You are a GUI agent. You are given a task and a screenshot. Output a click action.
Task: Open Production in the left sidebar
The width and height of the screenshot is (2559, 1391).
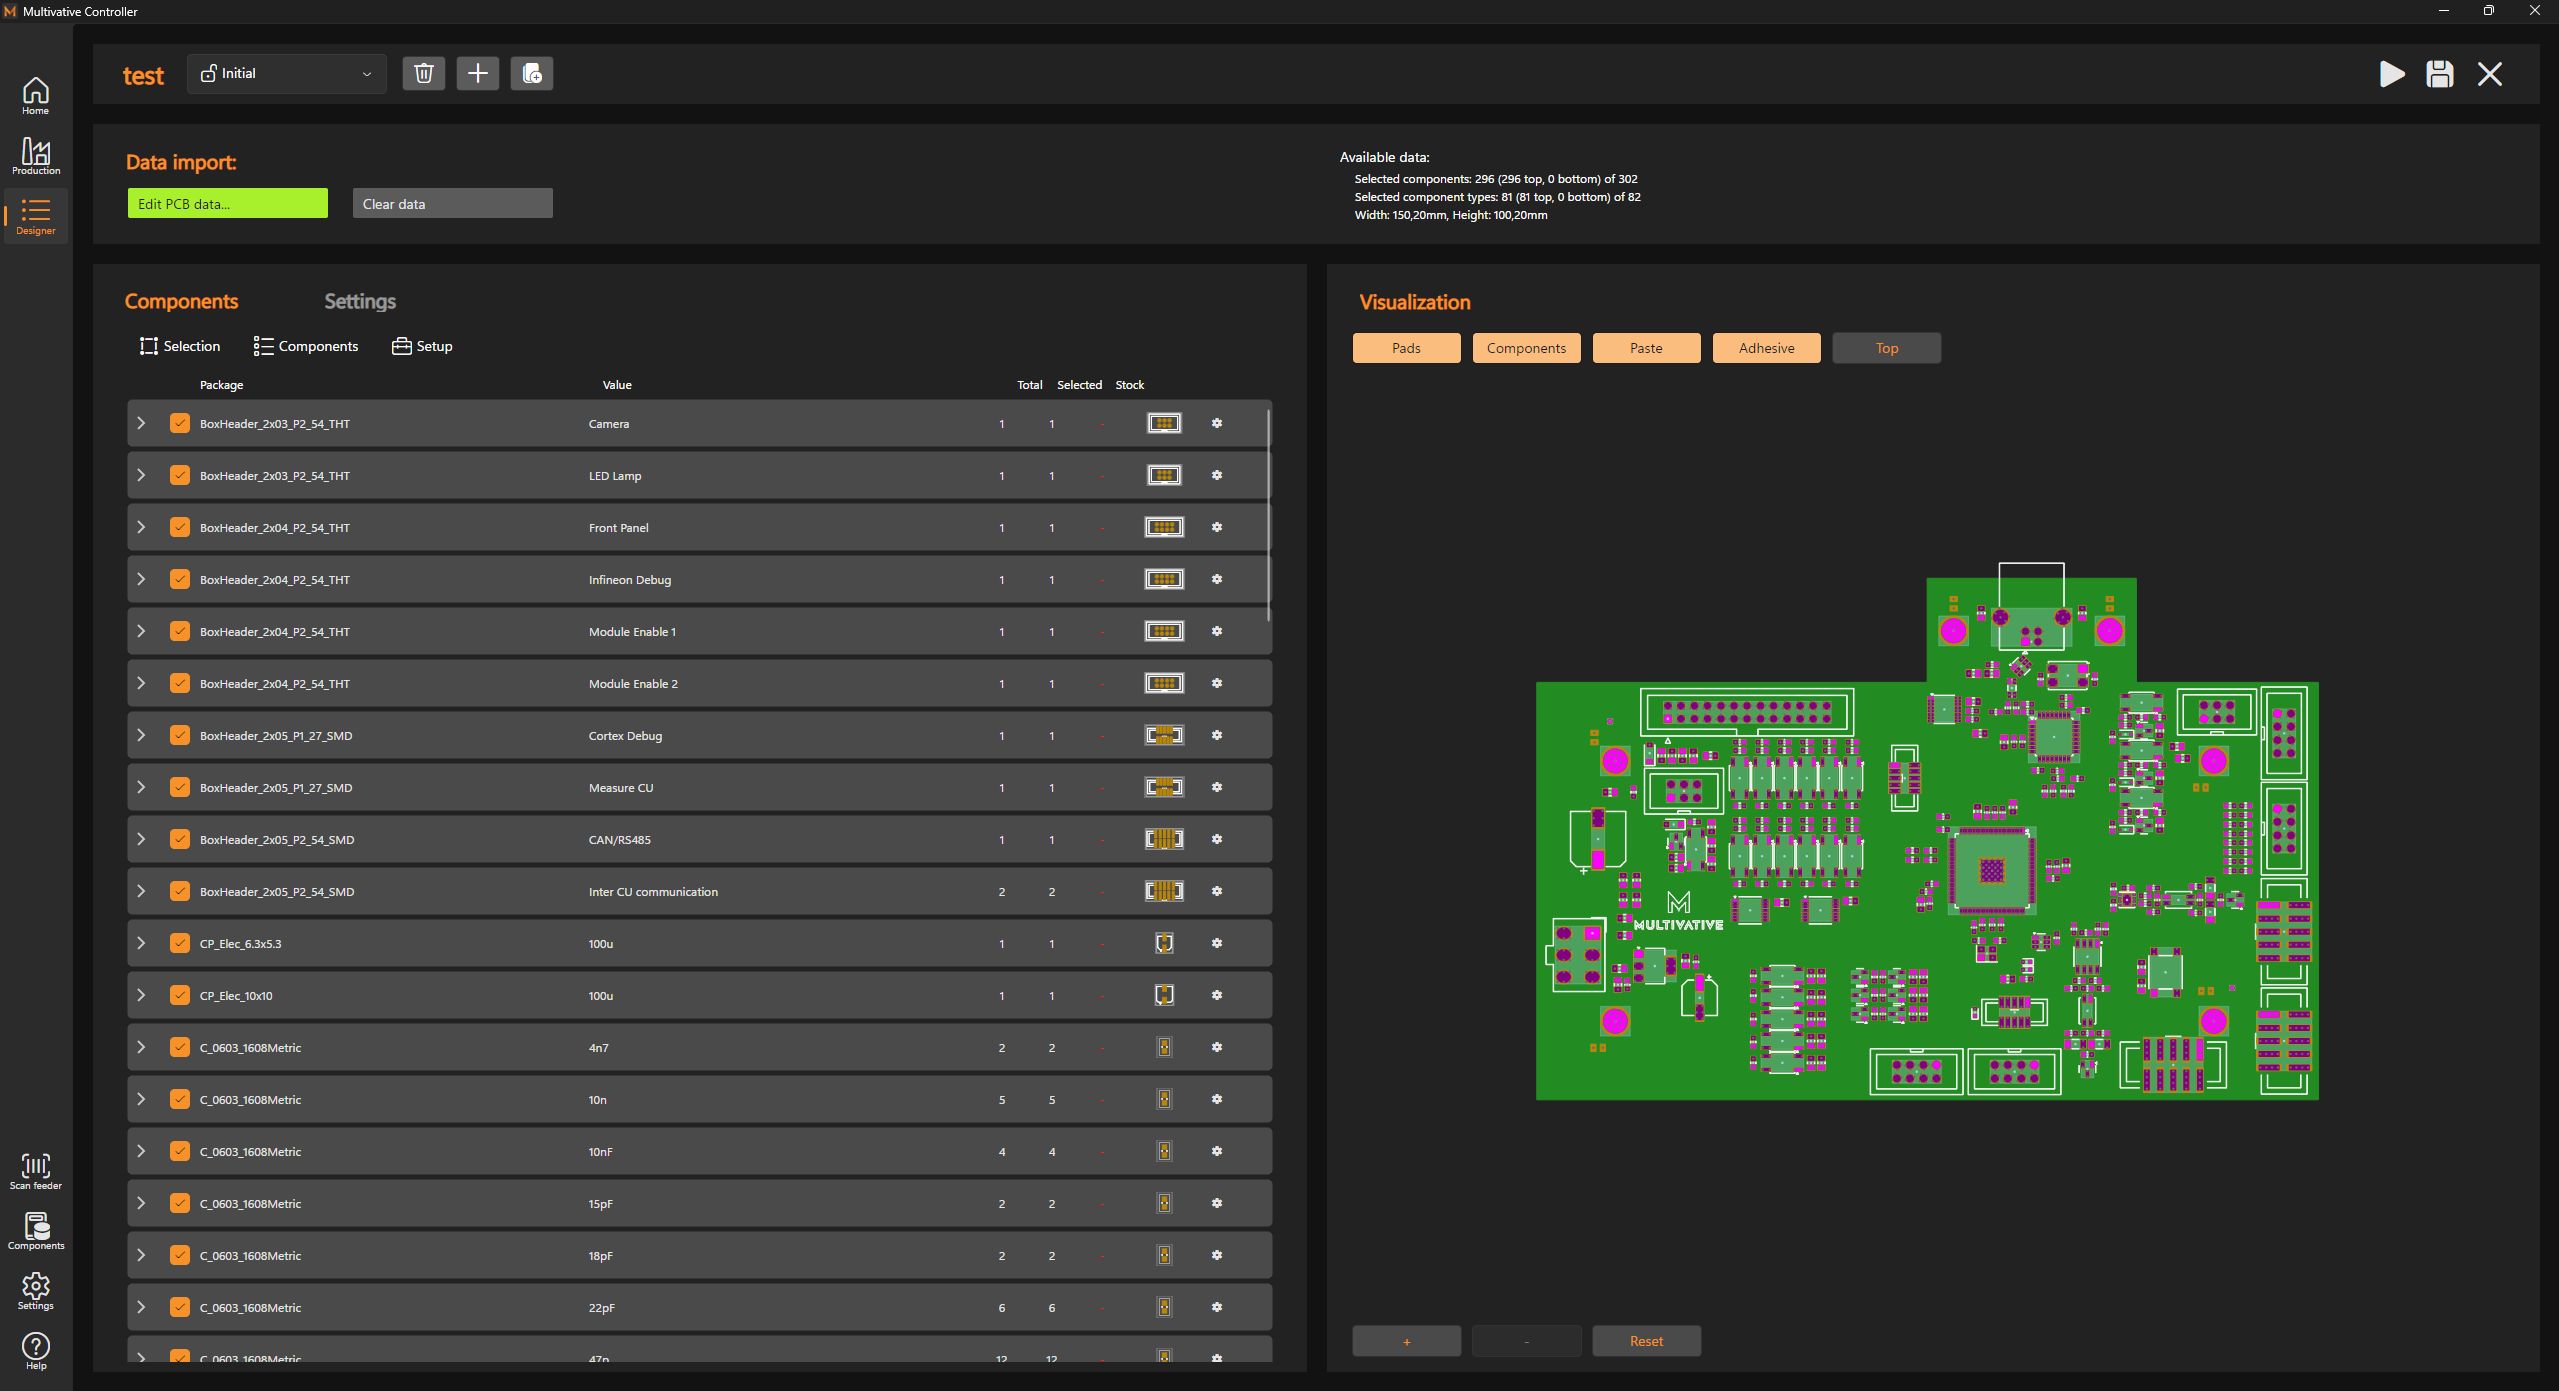coord(36,156)
